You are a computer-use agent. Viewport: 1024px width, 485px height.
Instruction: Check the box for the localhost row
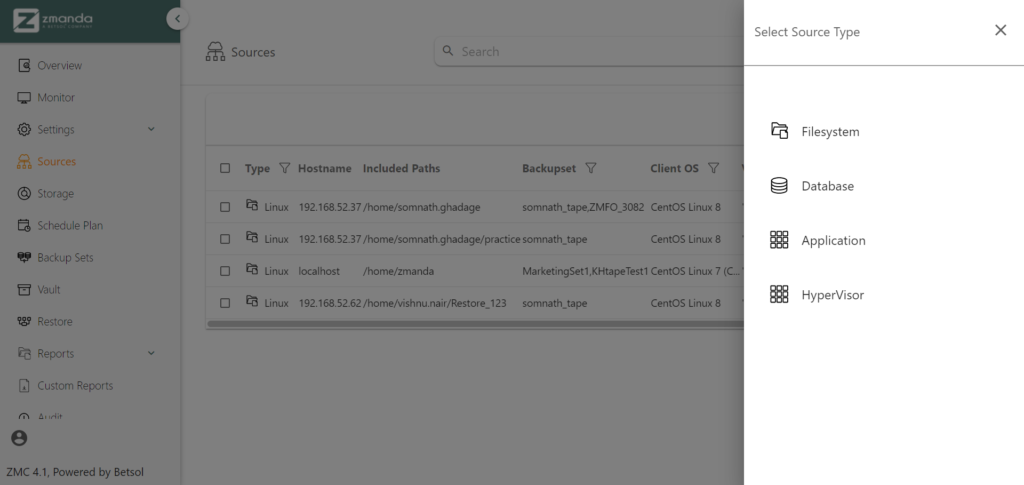coord(225,271)
